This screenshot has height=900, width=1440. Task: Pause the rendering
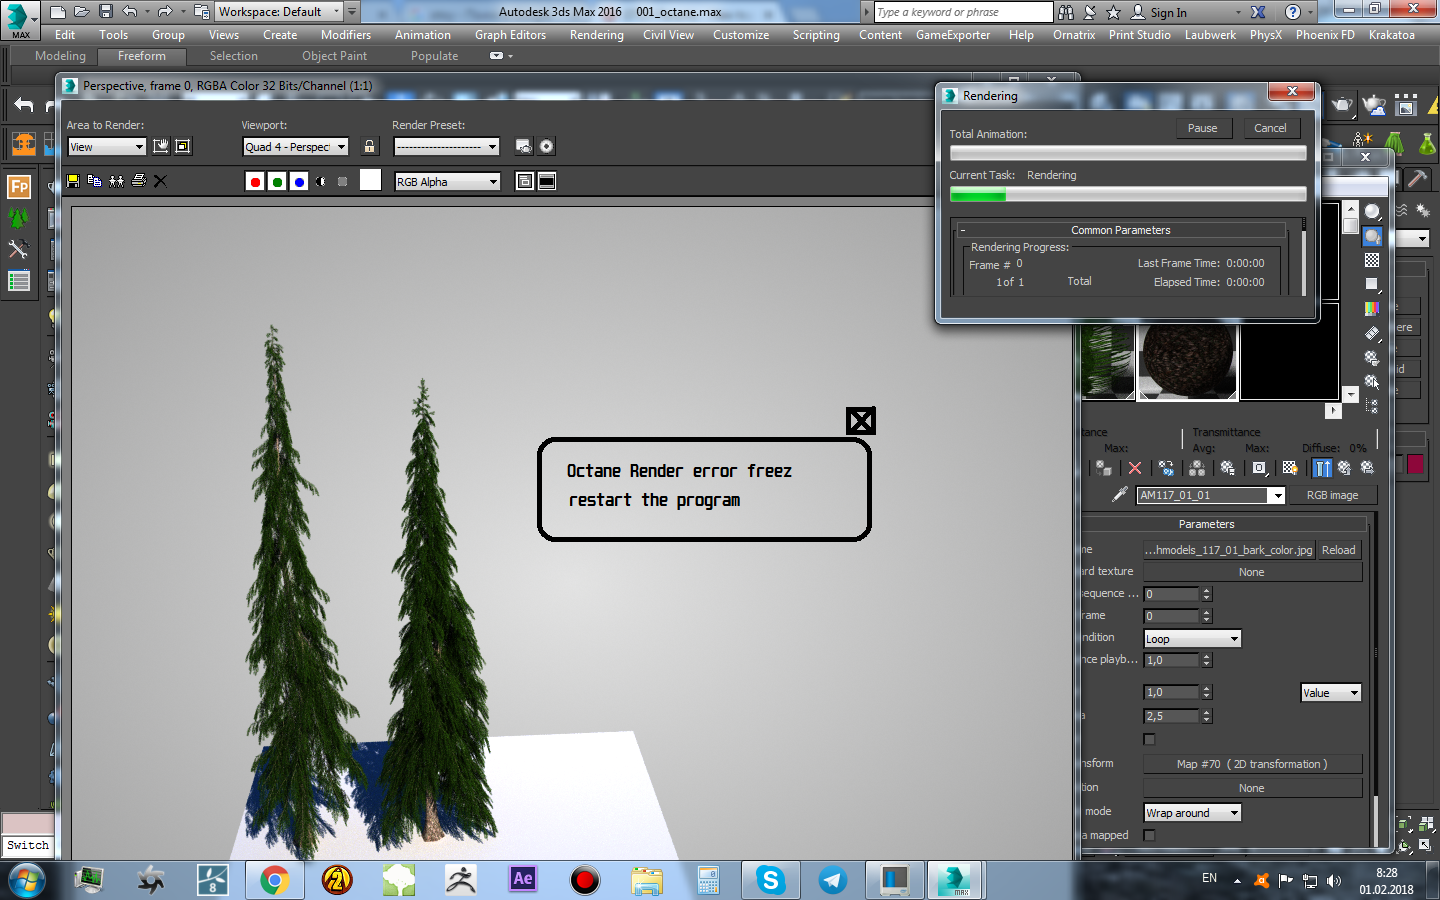pyautogui.click(x=1203, y=128)
